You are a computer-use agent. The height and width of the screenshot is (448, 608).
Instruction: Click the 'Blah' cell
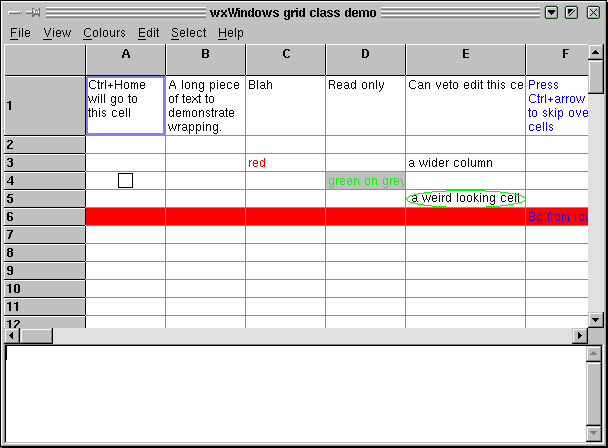tap(286, 106)
